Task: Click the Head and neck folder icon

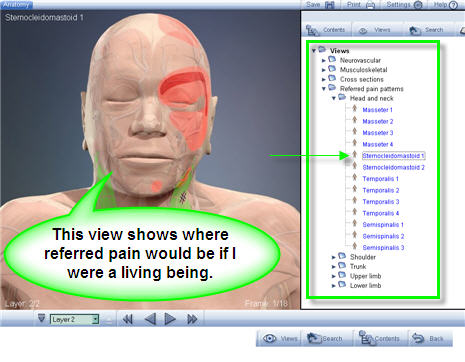Action: coord(342,97)
